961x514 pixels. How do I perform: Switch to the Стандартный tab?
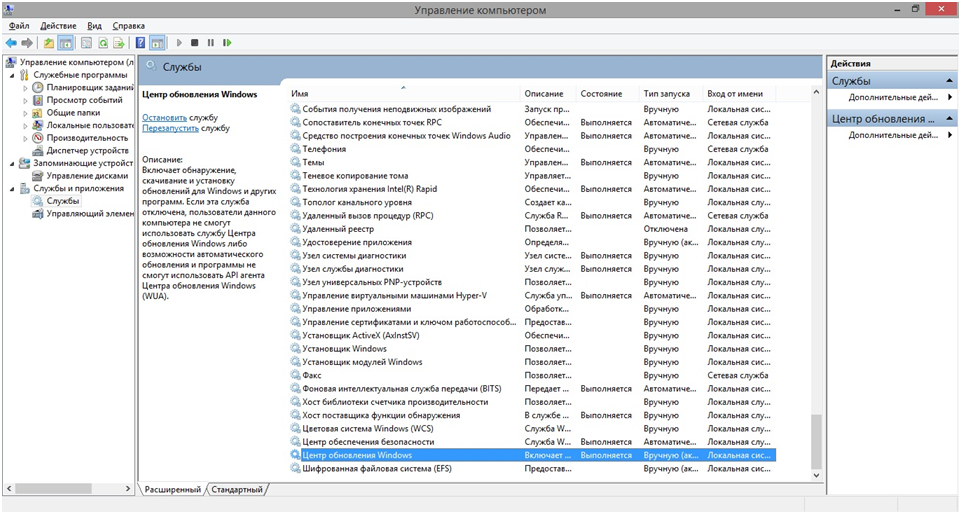pos(238,490)
